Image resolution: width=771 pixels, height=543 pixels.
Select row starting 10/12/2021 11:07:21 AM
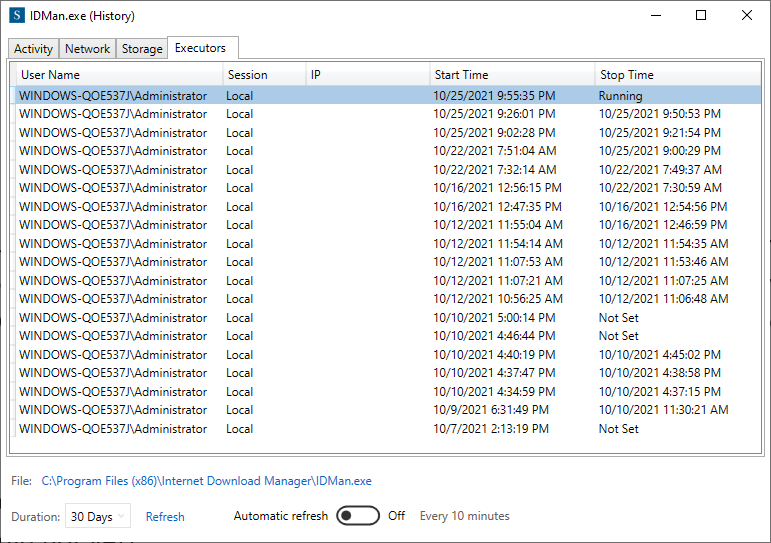point(387,280)
